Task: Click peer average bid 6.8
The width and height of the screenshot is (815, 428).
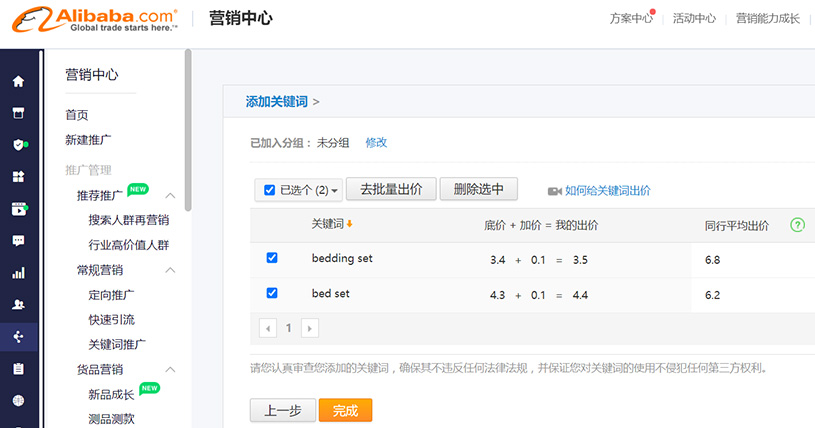Action: (713, 260)
